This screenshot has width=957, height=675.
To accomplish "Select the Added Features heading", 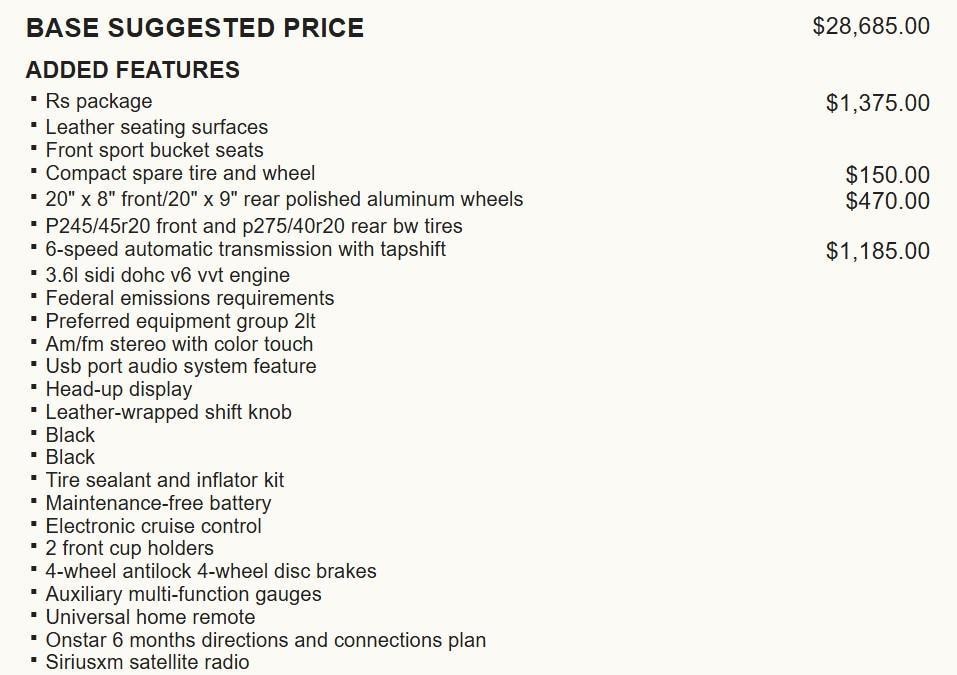I will pos(133,70).
